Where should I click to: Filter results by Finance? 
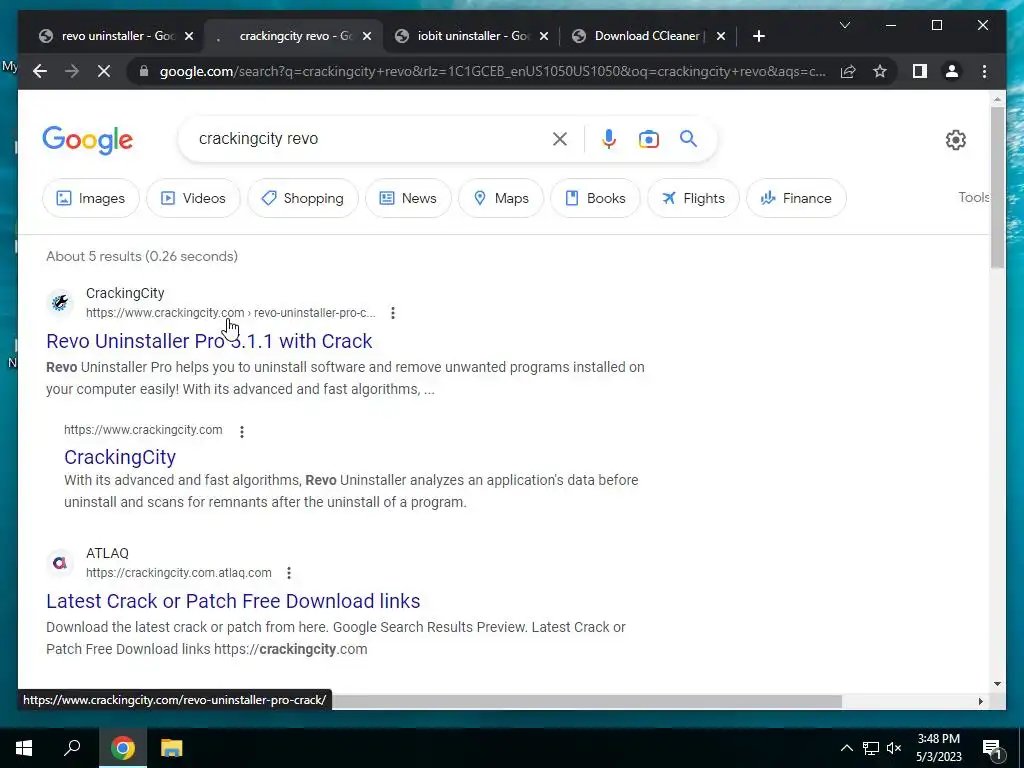[x=796, y=198]
